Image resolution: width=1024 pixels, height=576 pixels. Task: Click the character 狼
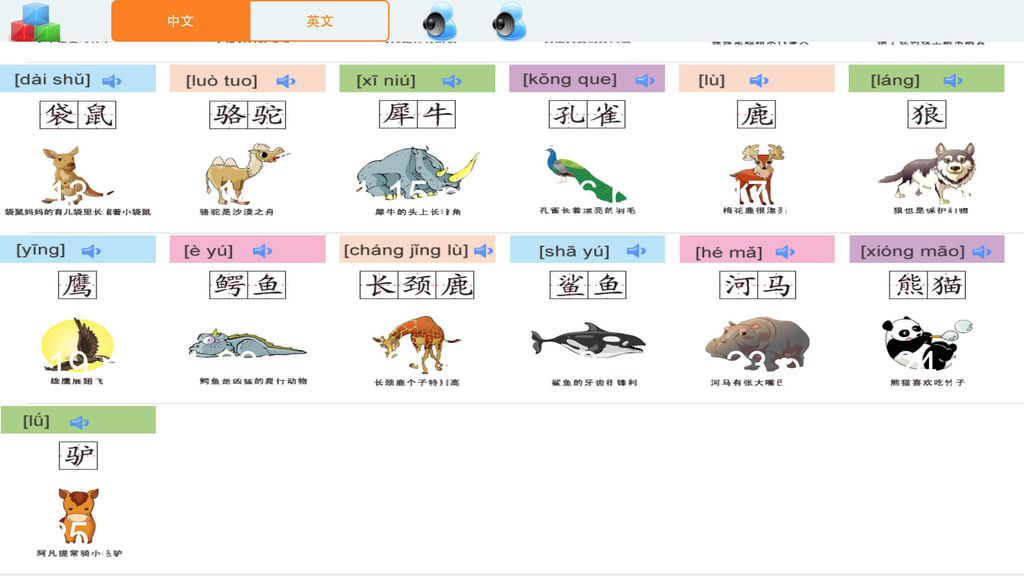tap(927, 114)
